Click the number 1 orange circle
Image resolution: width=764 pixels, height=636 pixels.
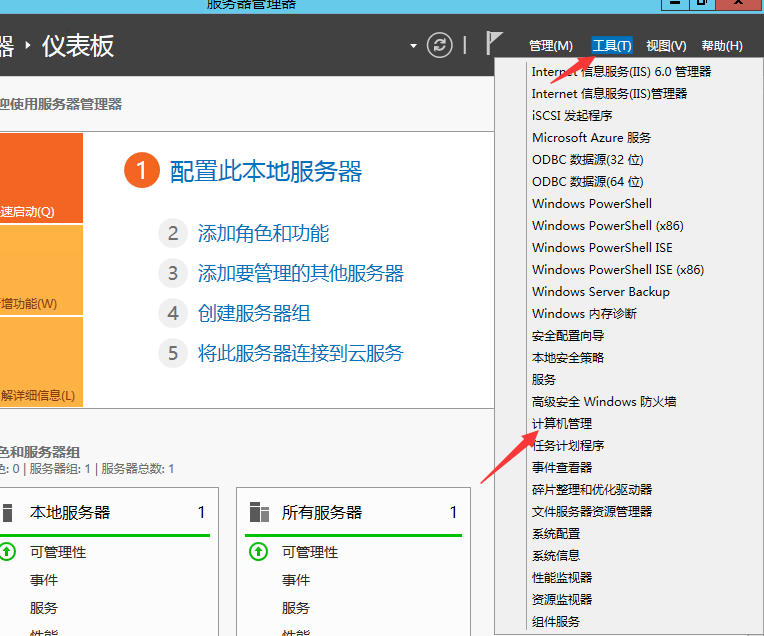[141, 171]
